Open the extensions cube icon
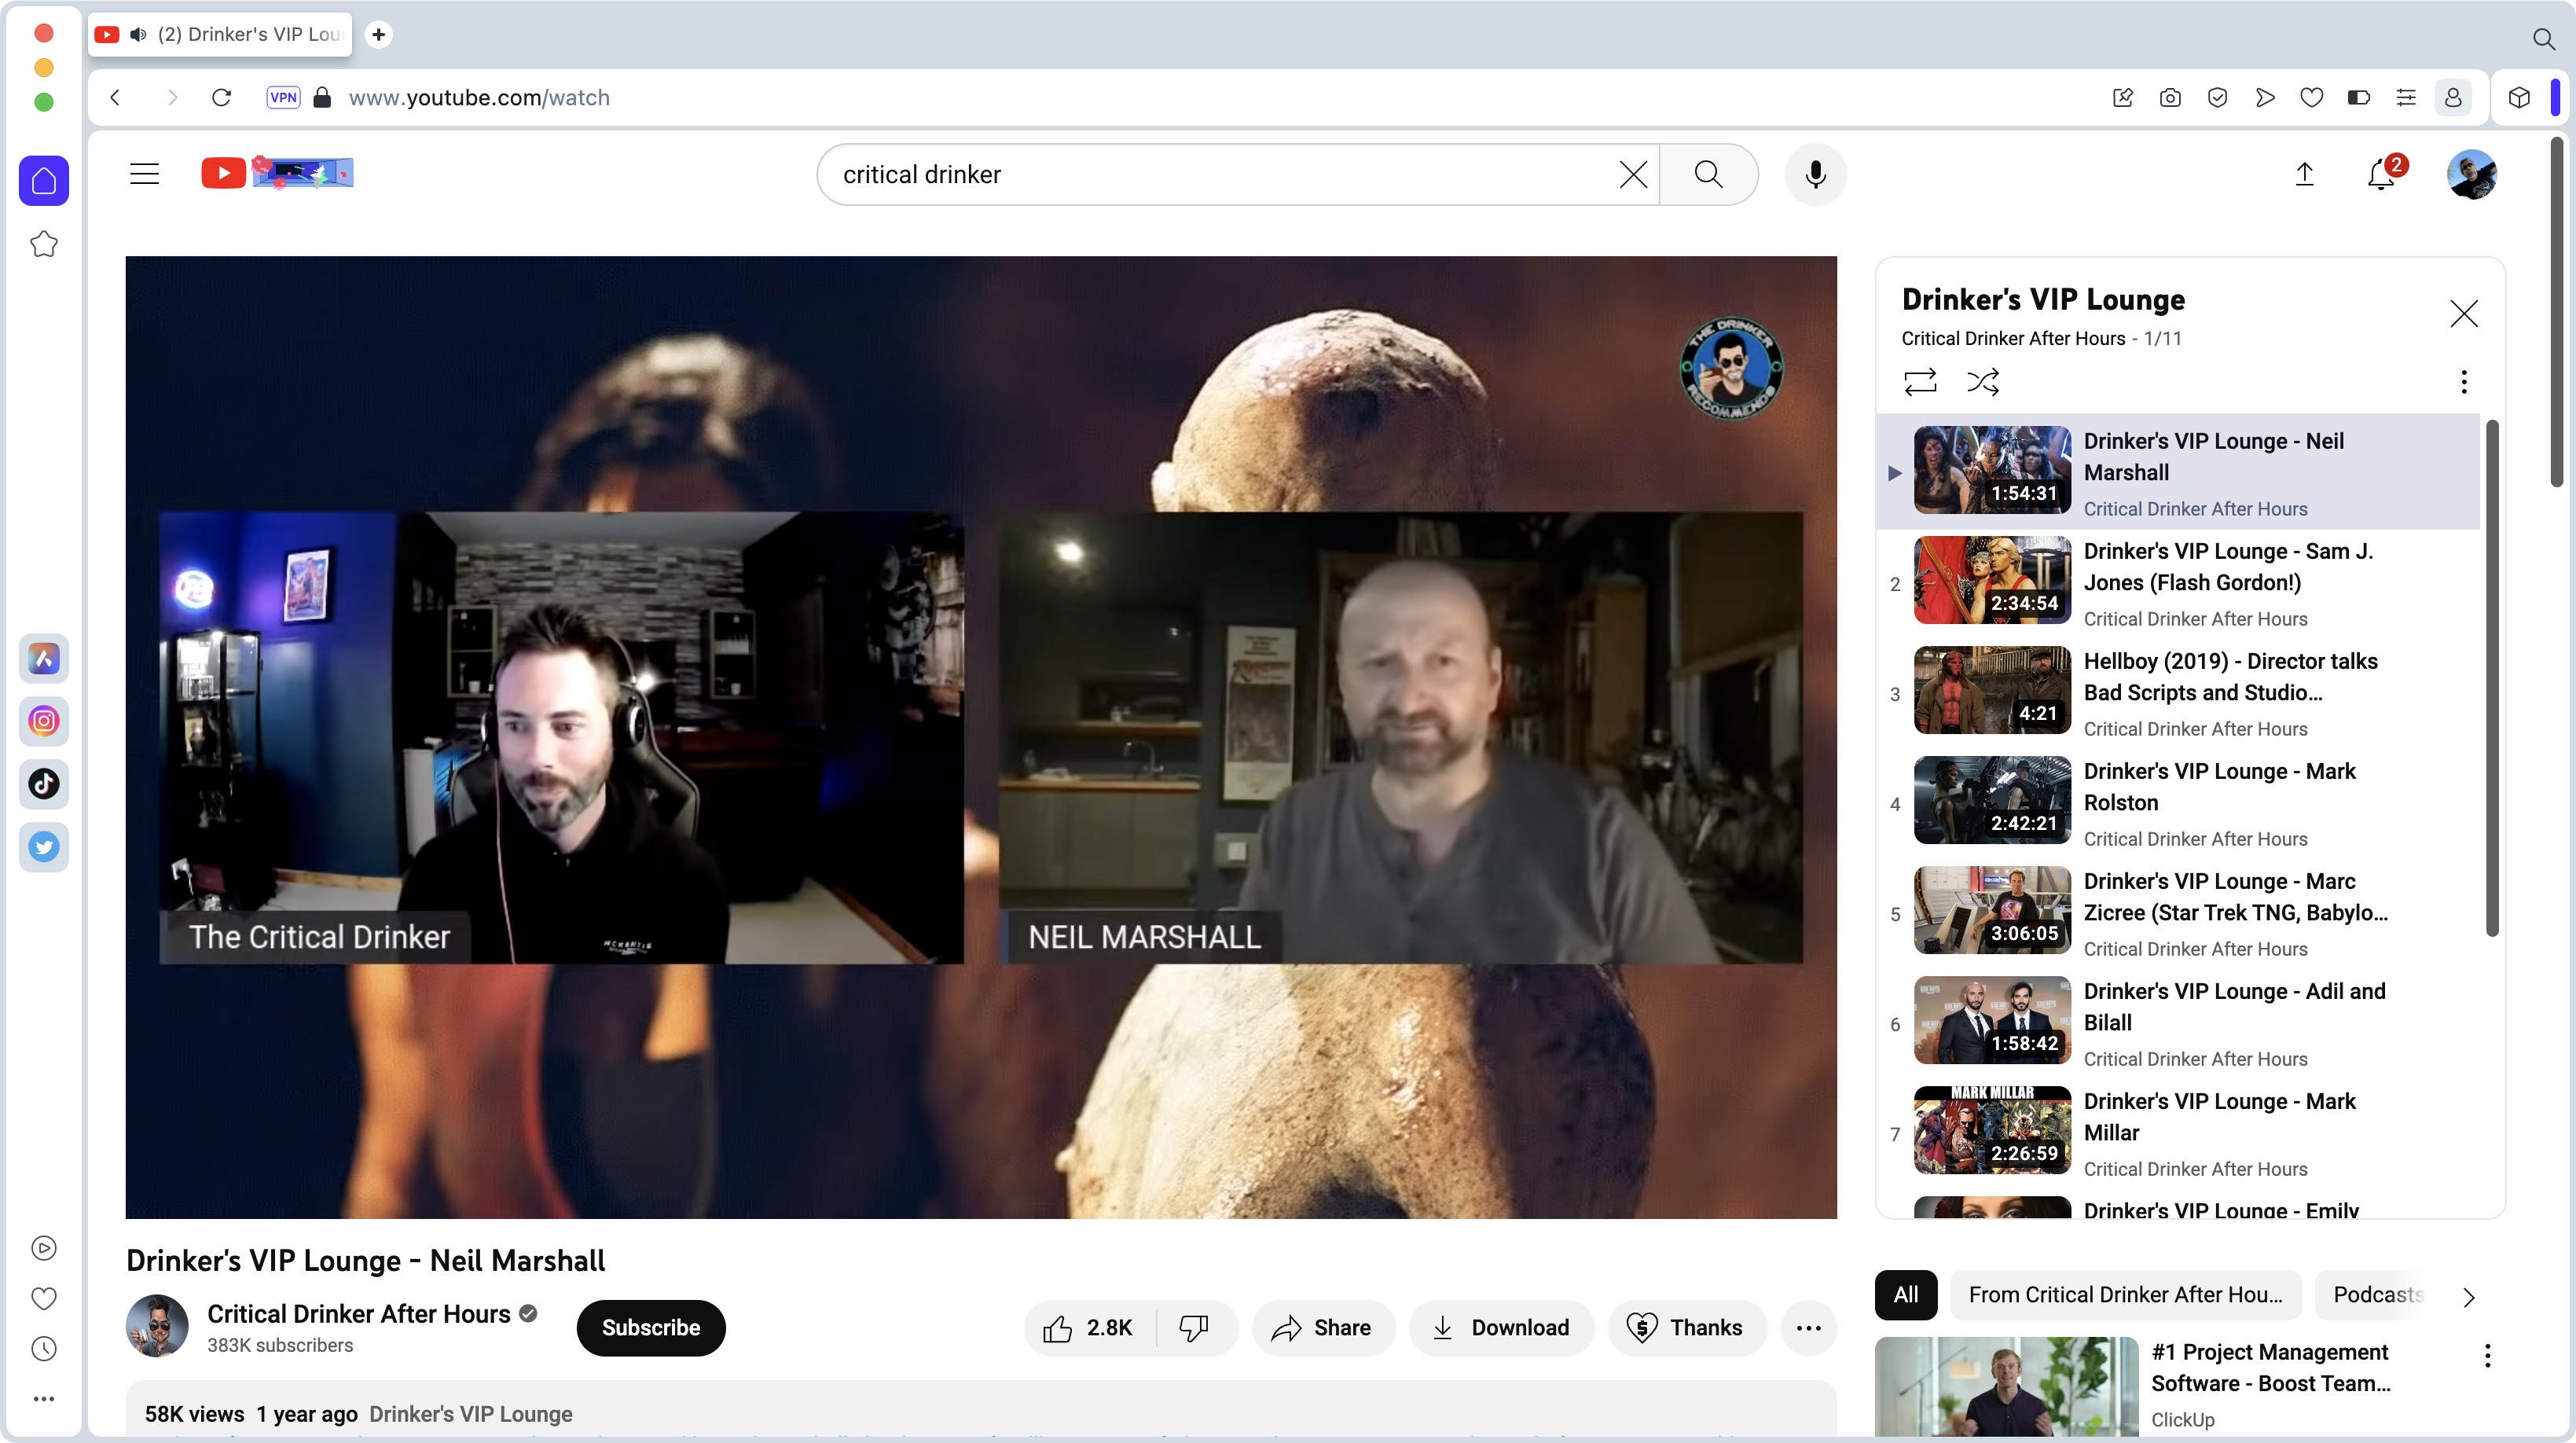2576x1443 pixels. pyautogui.click(x=2519, y=97)
